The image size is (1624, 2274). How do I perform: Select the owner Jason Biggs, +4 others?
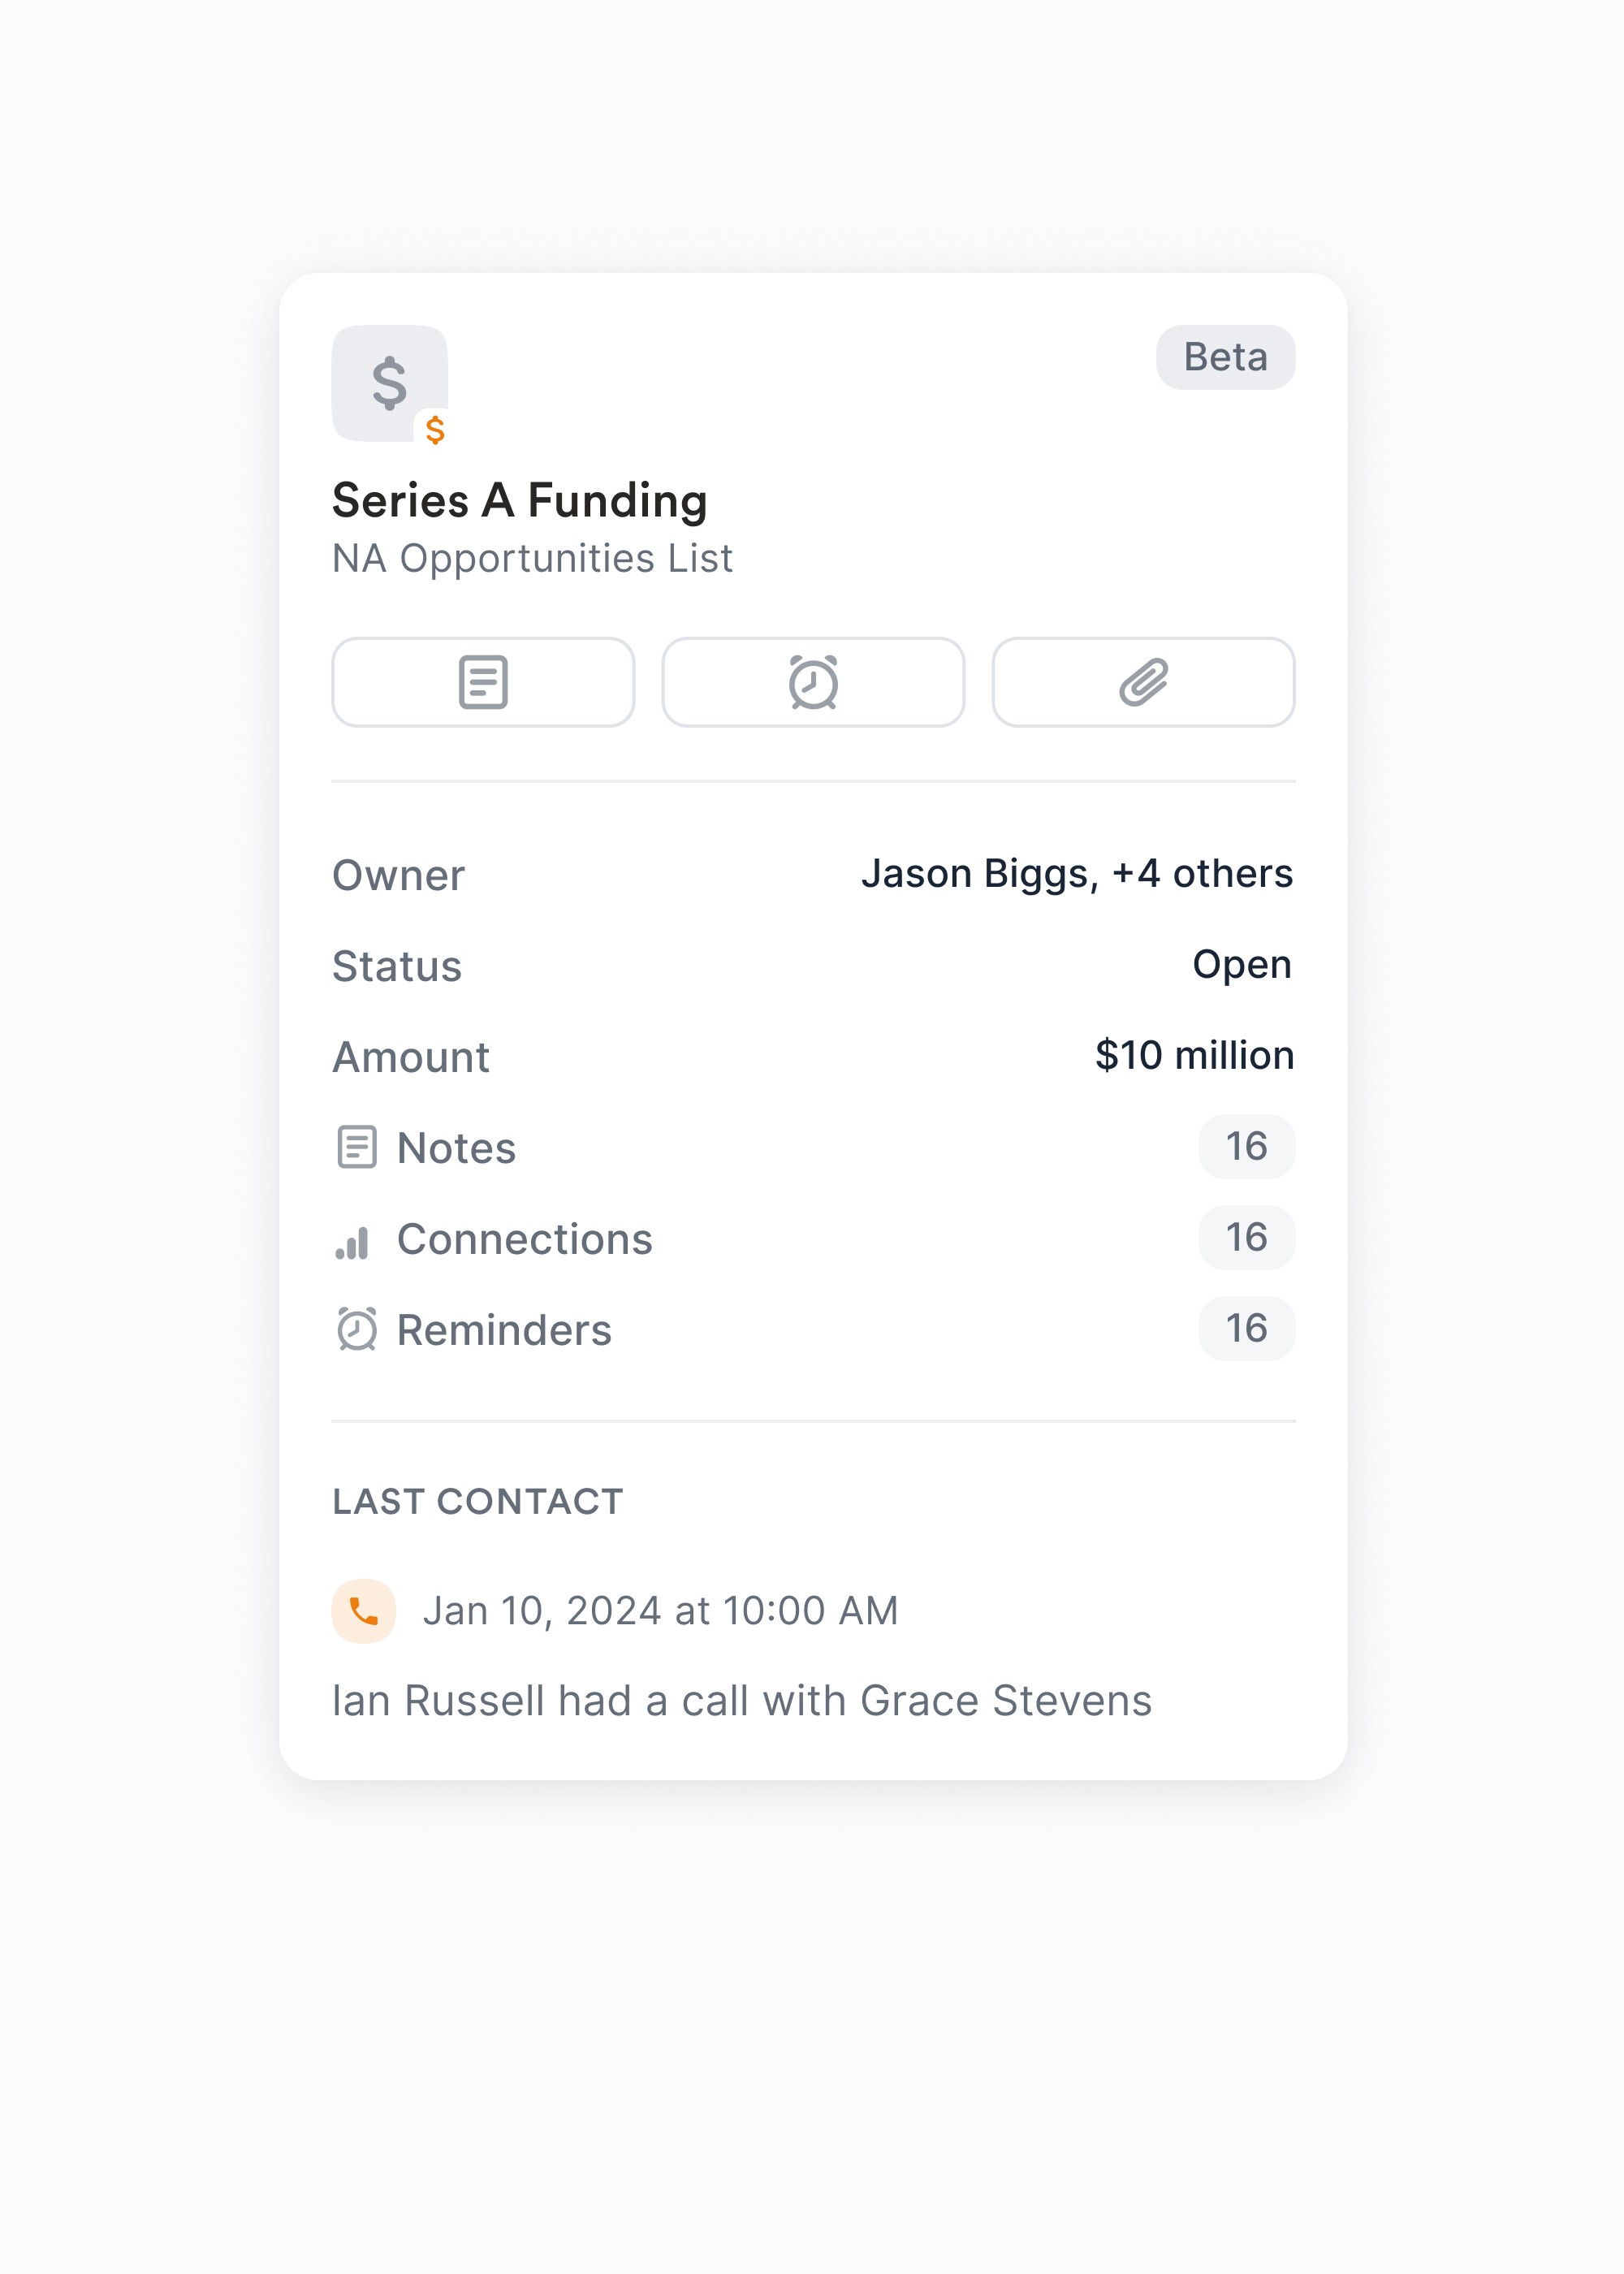coord(1077,873)
